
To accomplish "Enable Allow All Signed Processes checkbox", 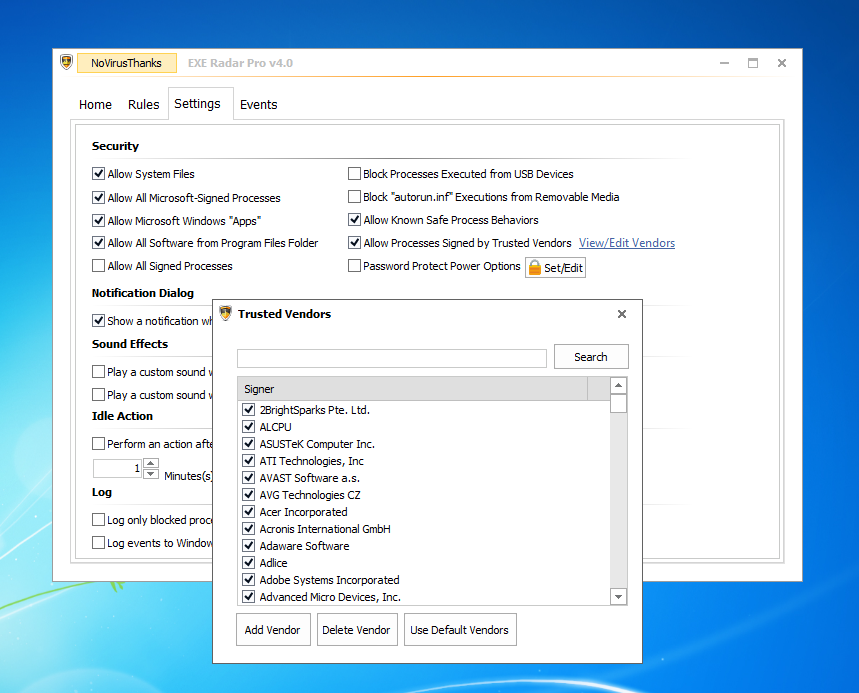I will 99,266.
